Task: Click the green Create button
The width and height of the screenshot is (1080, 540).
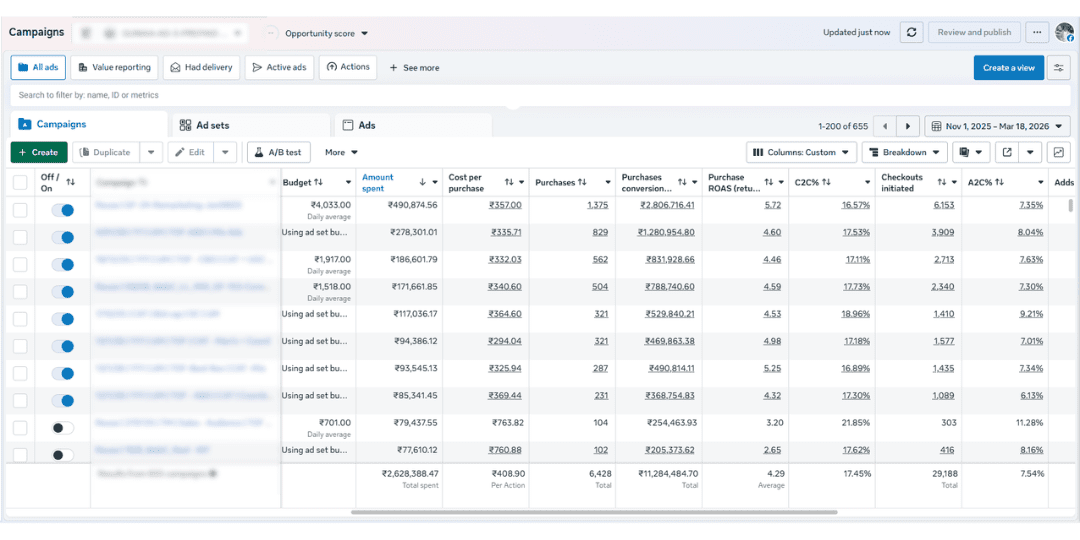Action: point(39,152)
